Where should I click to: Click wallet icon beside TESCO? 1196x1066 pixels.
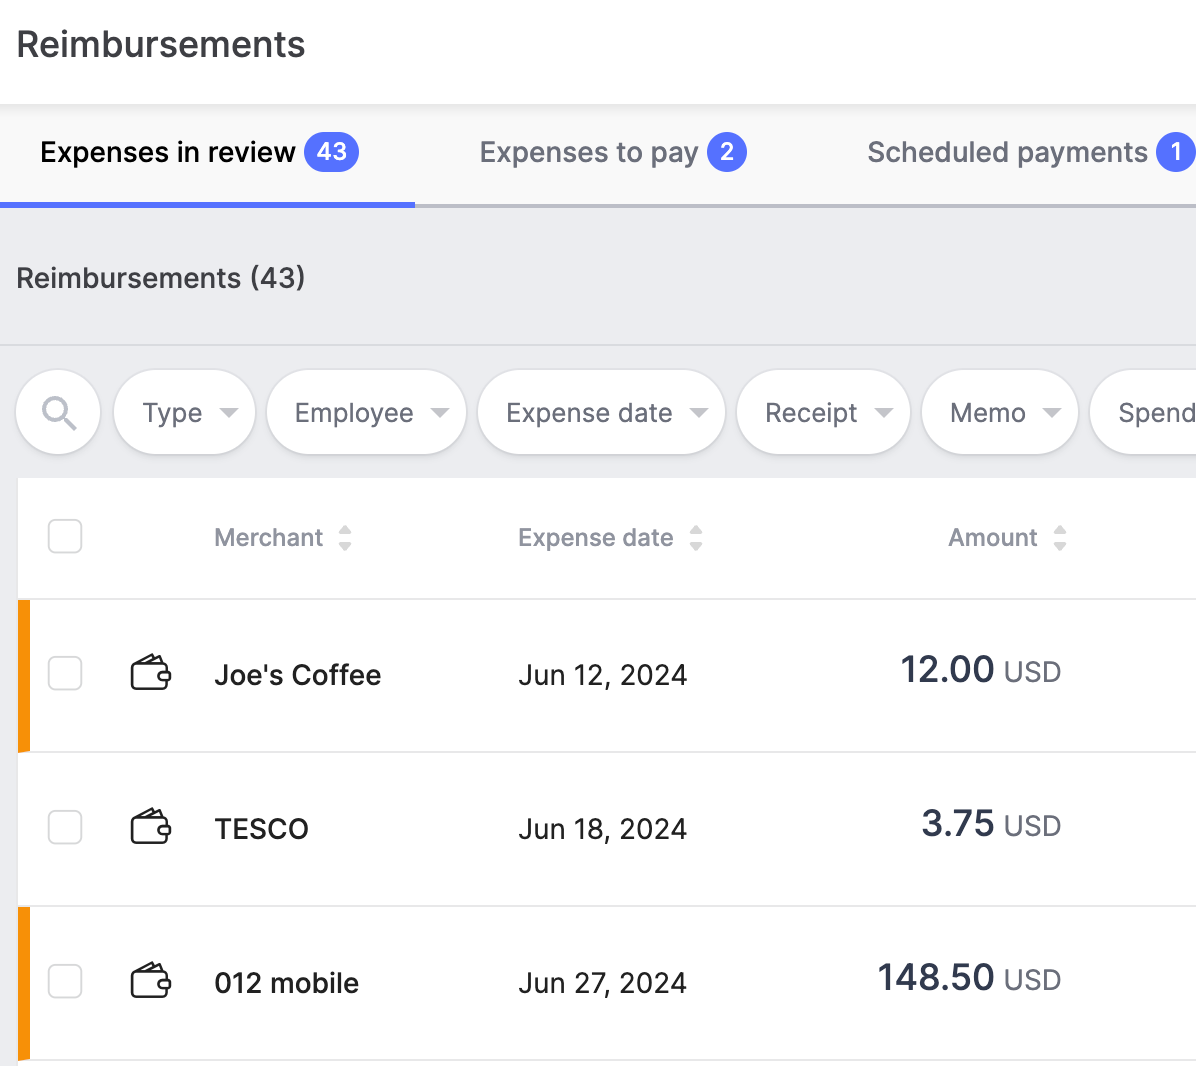[x=151, y=827]
